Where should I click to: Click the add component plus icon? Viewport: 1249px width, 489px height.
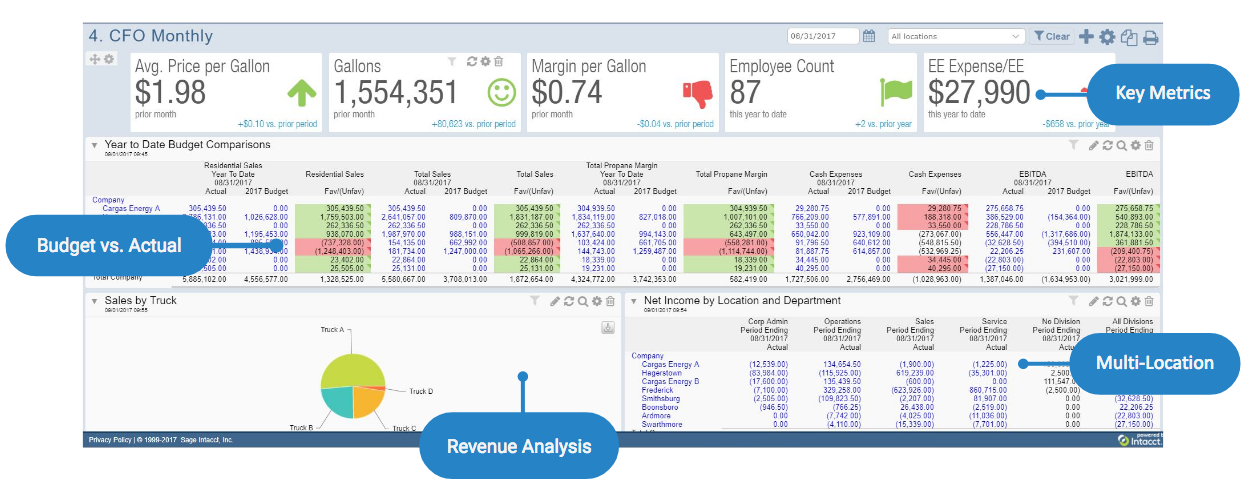coord(1085,37)
